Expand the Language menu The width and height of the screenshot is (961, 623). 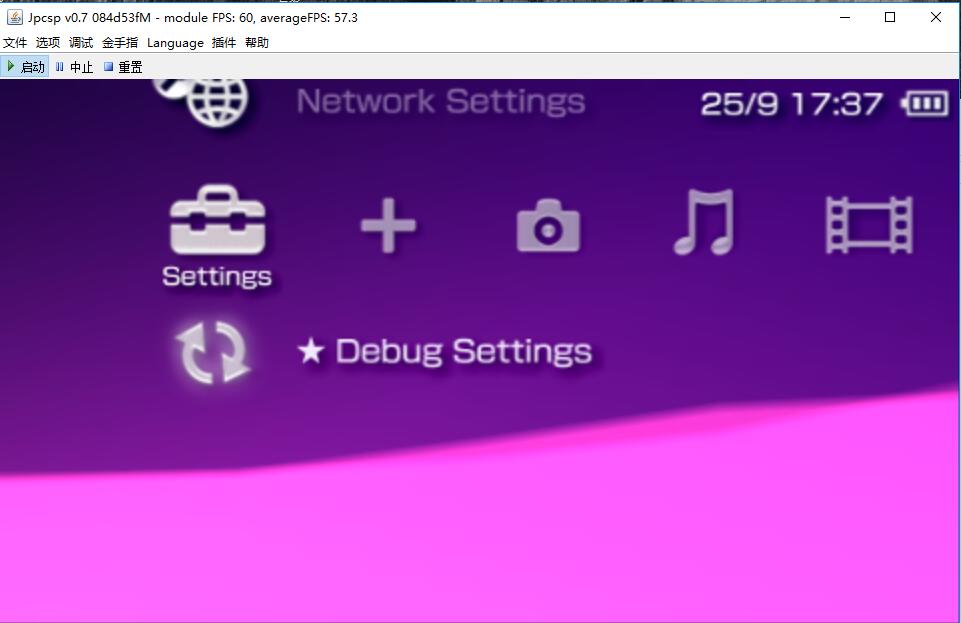coord(175,43)
